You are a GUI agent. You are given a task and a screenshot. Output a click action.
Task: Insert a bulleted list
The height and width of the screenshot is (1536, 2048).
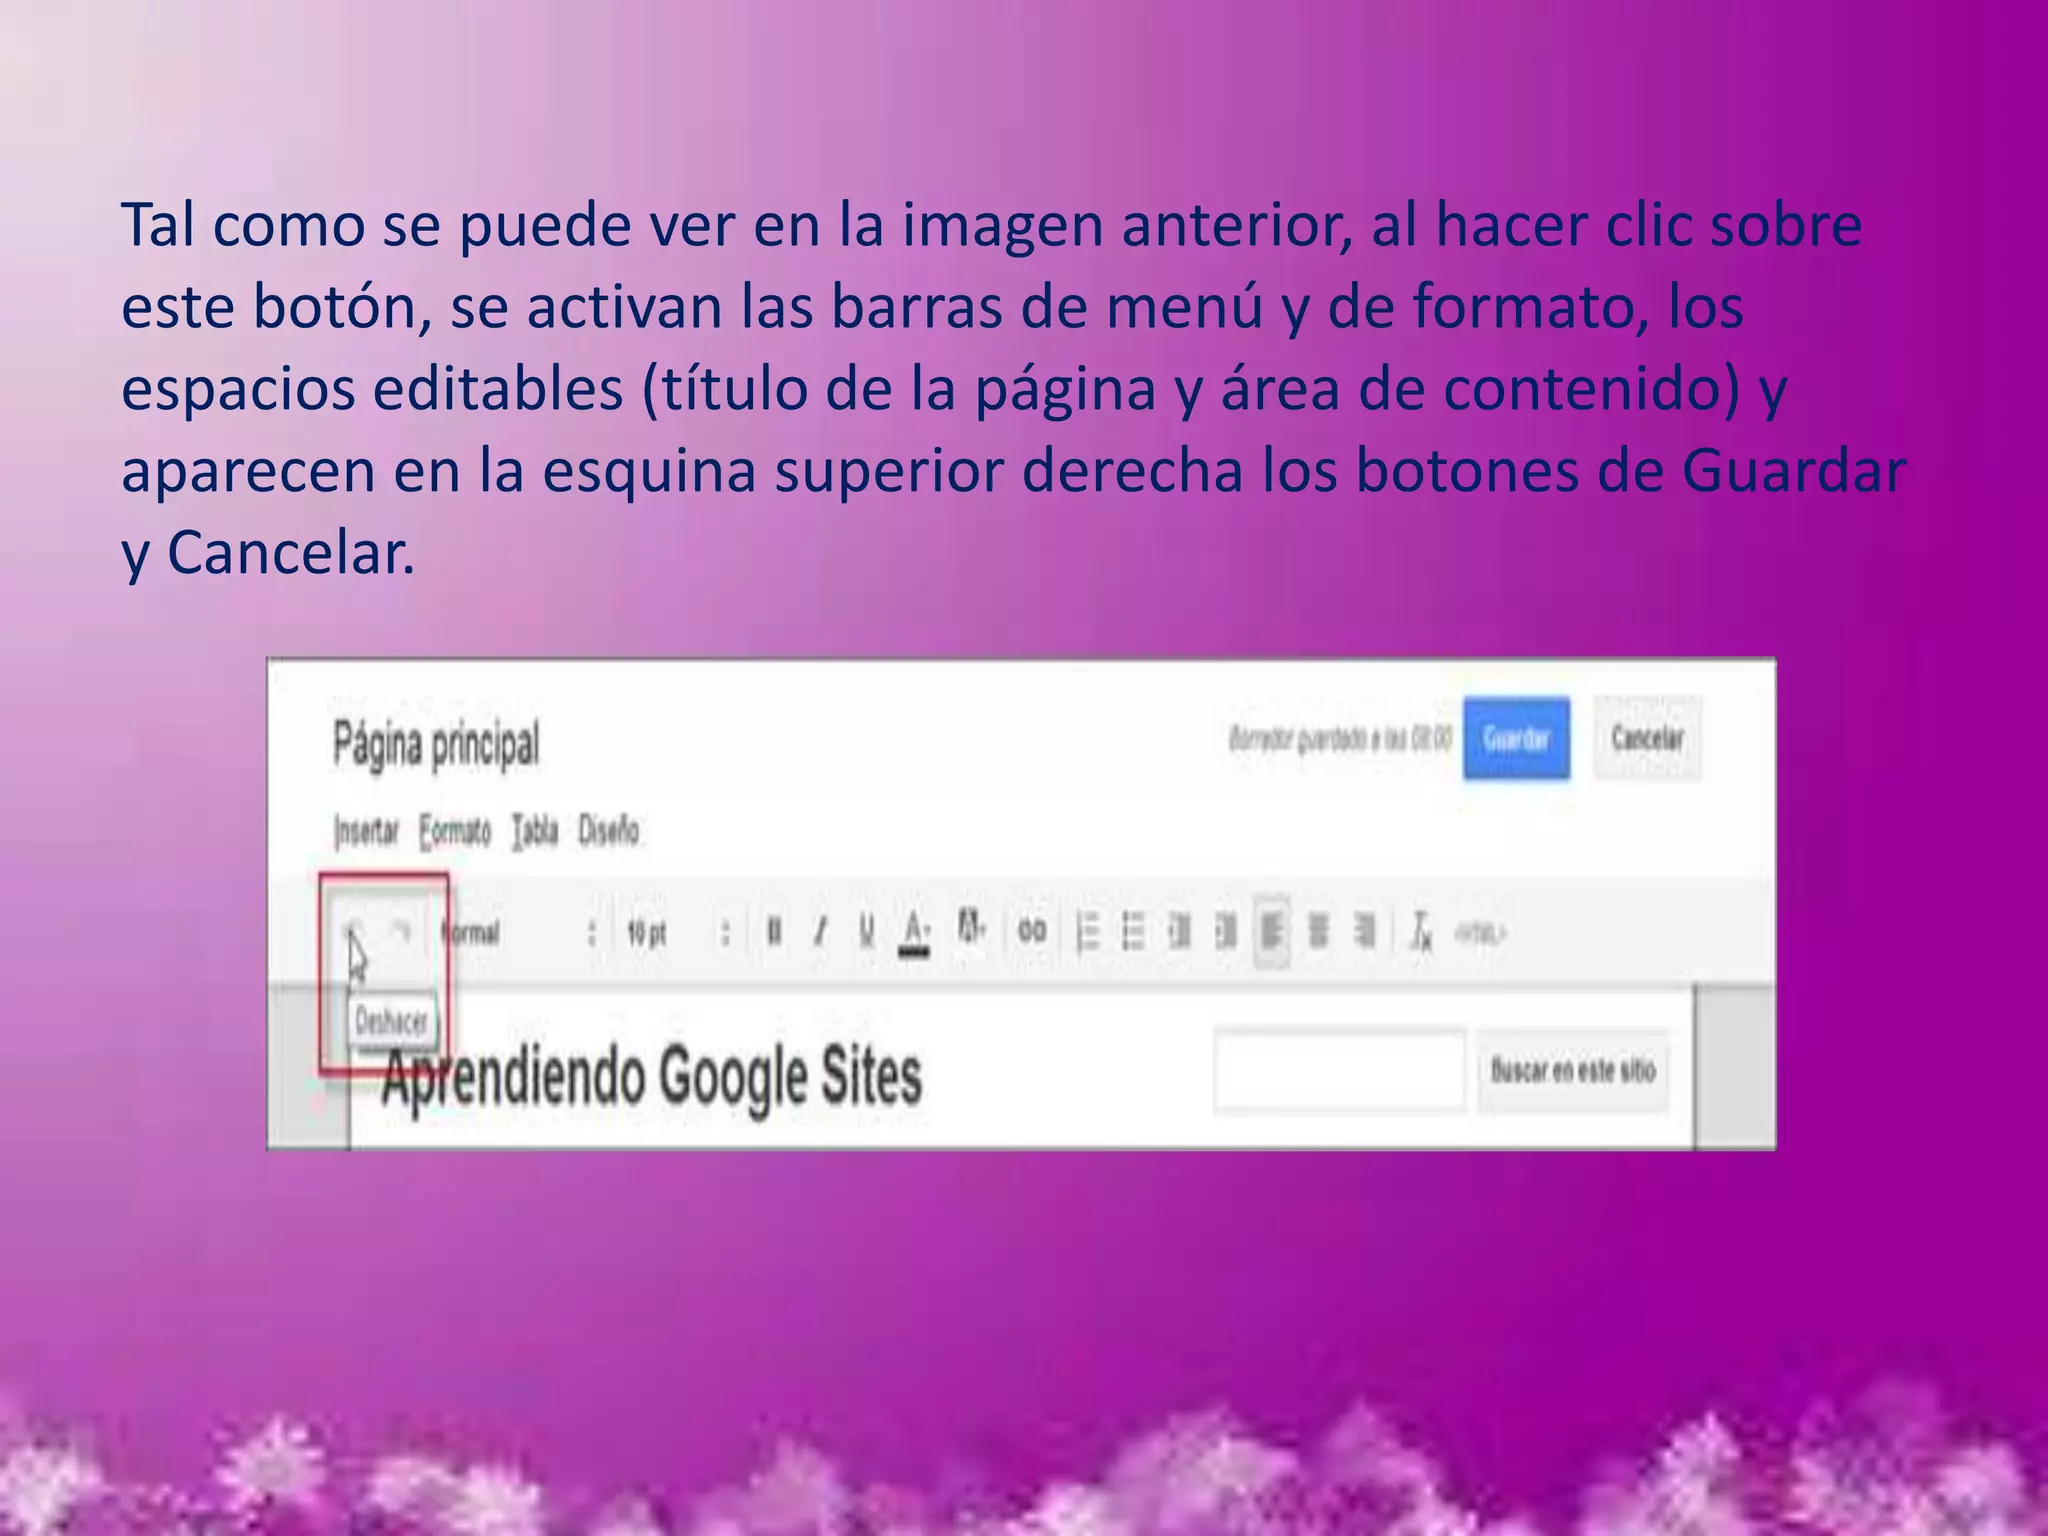(1133, 932)
